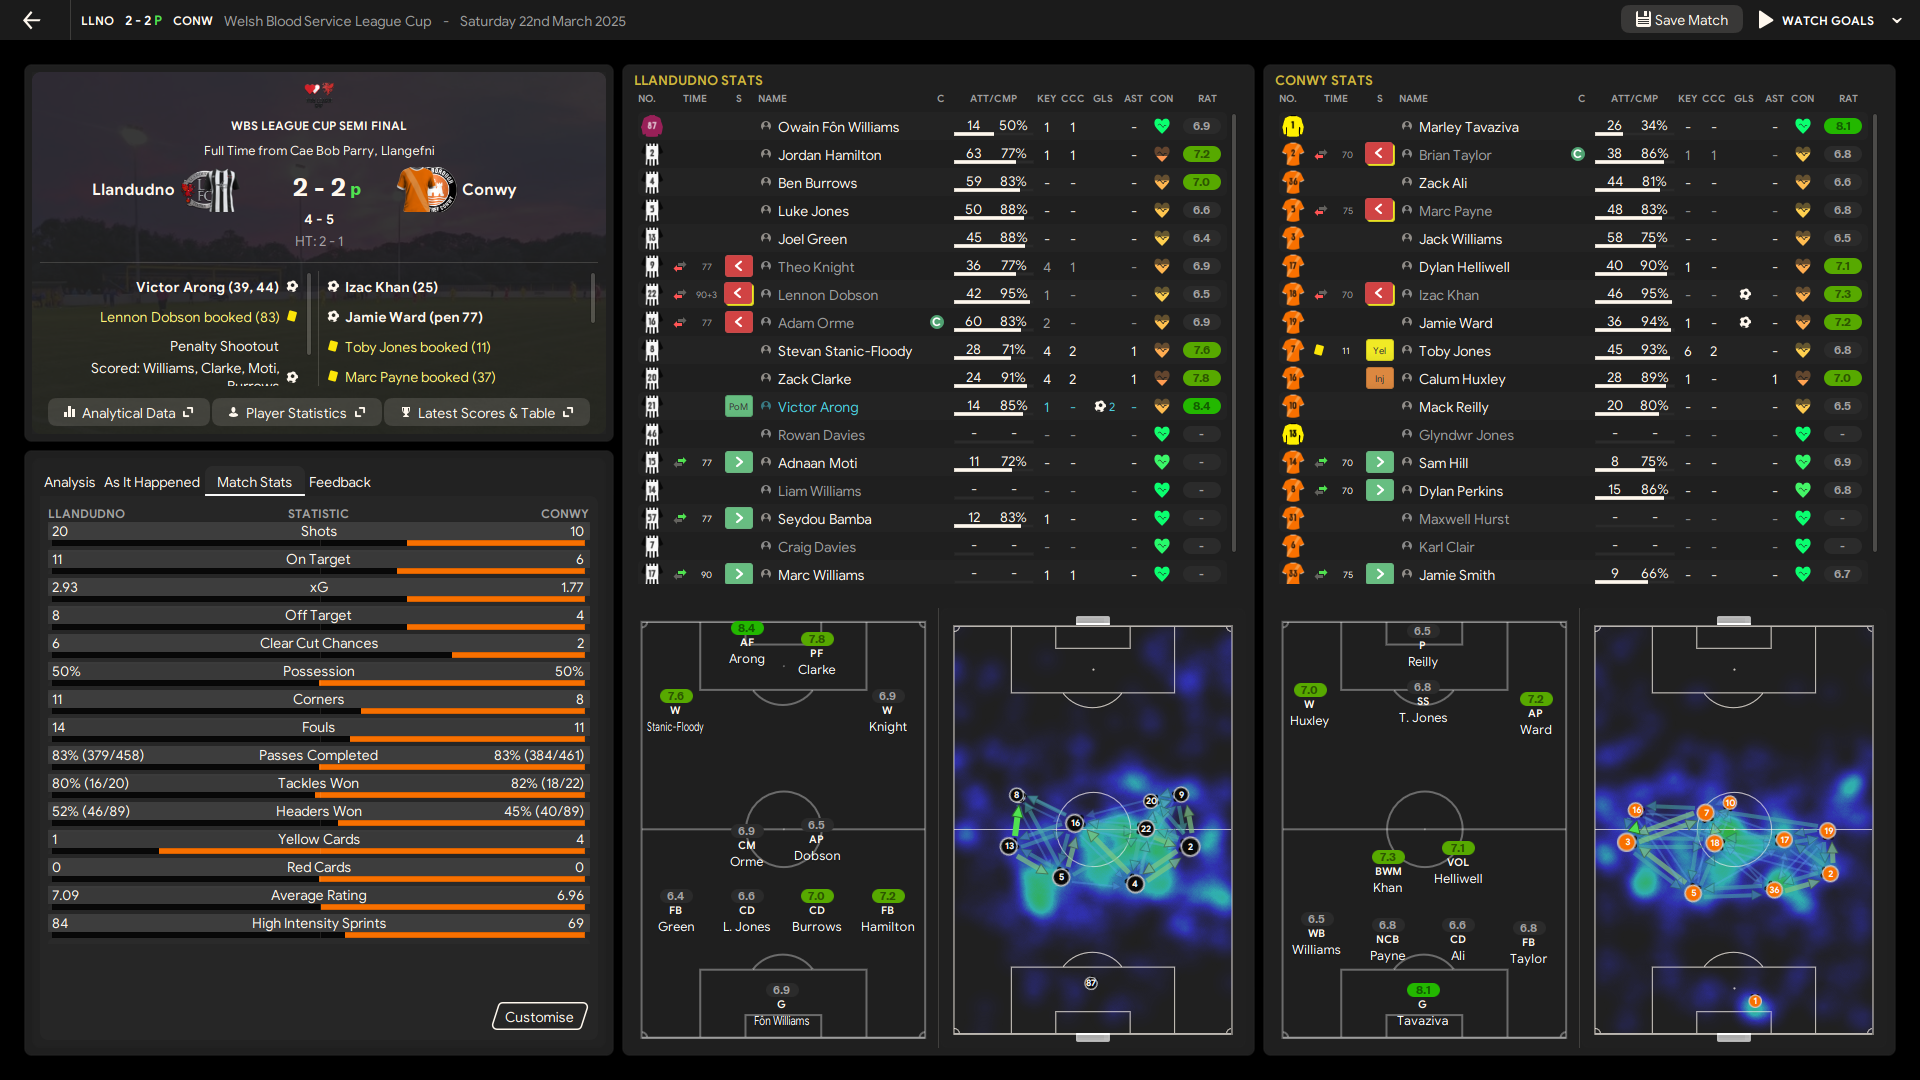
Task: Click Theo Knight's red substituted-off arrow icon
Action: (x=738, y=267)
